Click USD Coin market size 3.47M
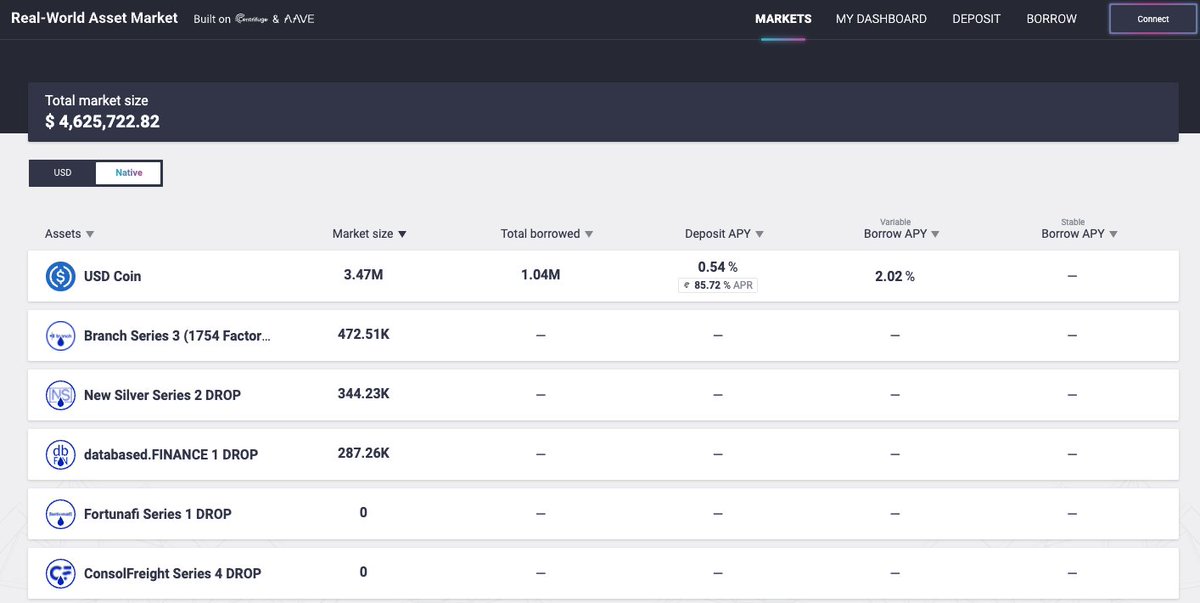 [x=363, y=274]
